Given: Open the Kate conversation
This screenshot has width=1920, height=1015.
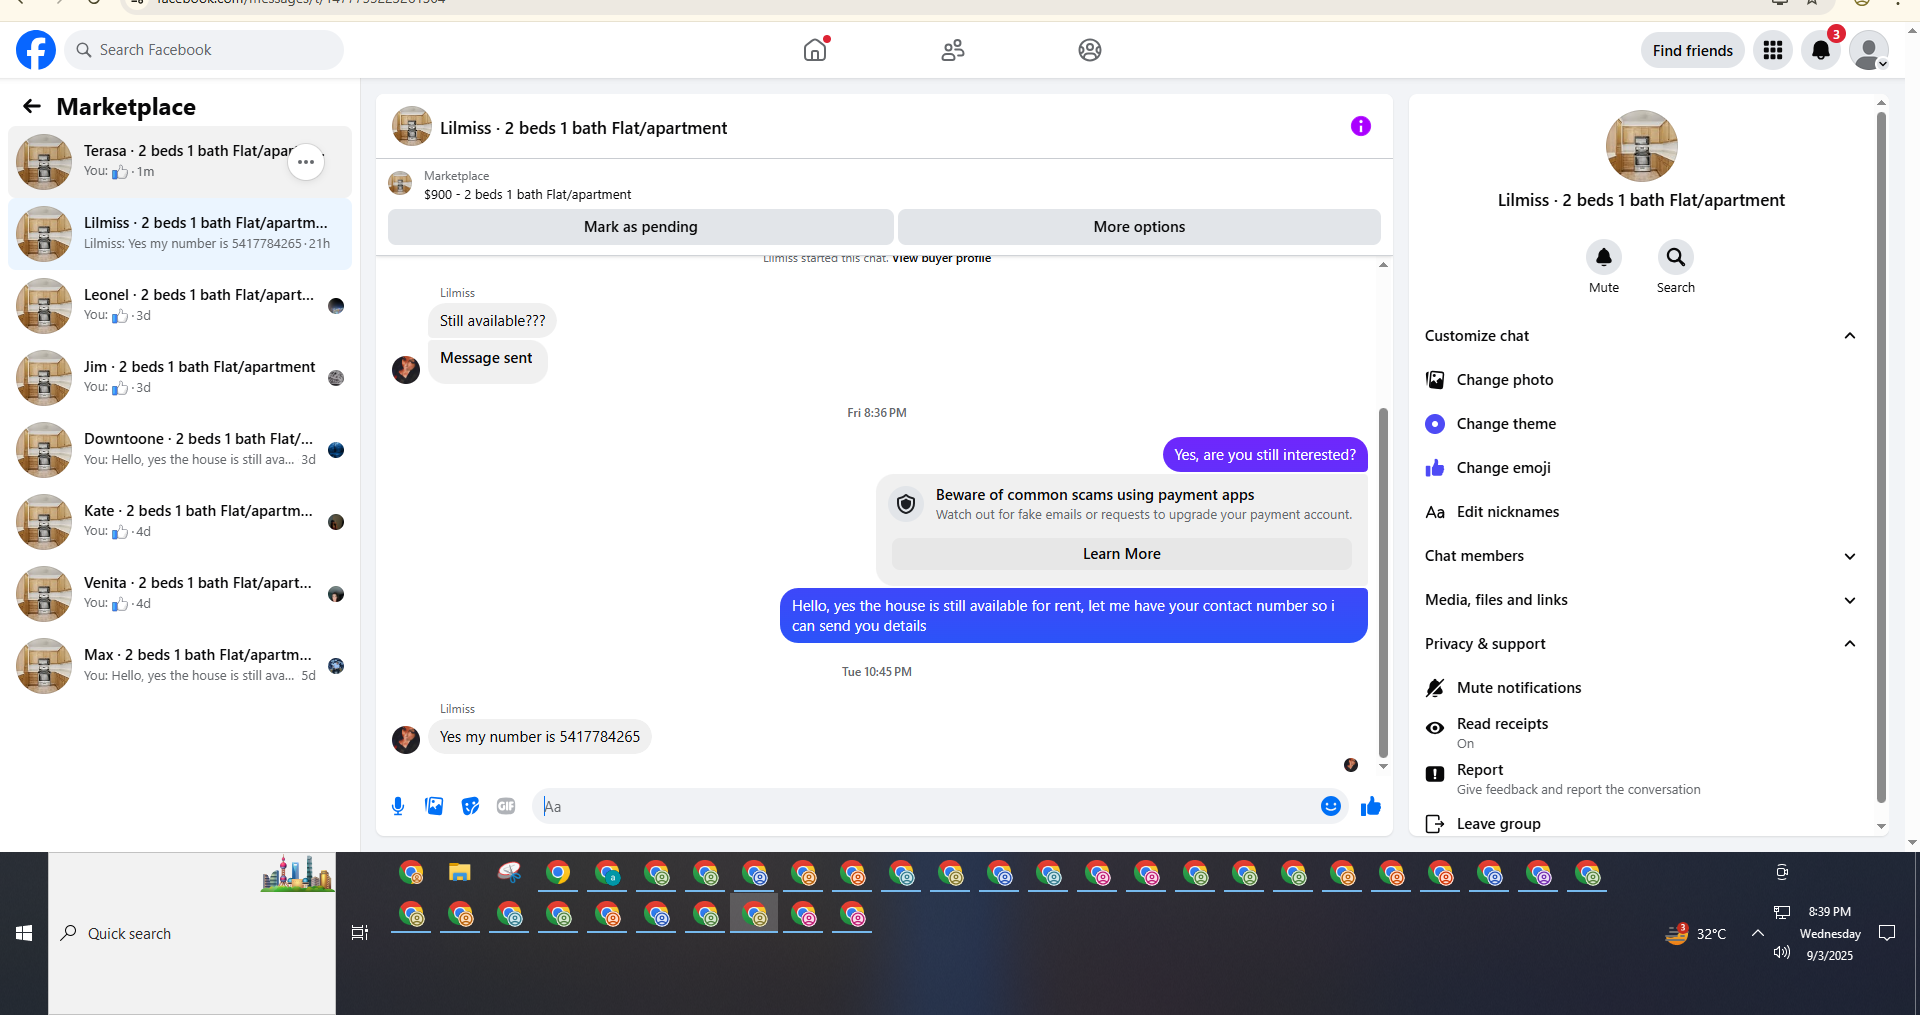Looking at the screenshot, I should click(180, 522).
